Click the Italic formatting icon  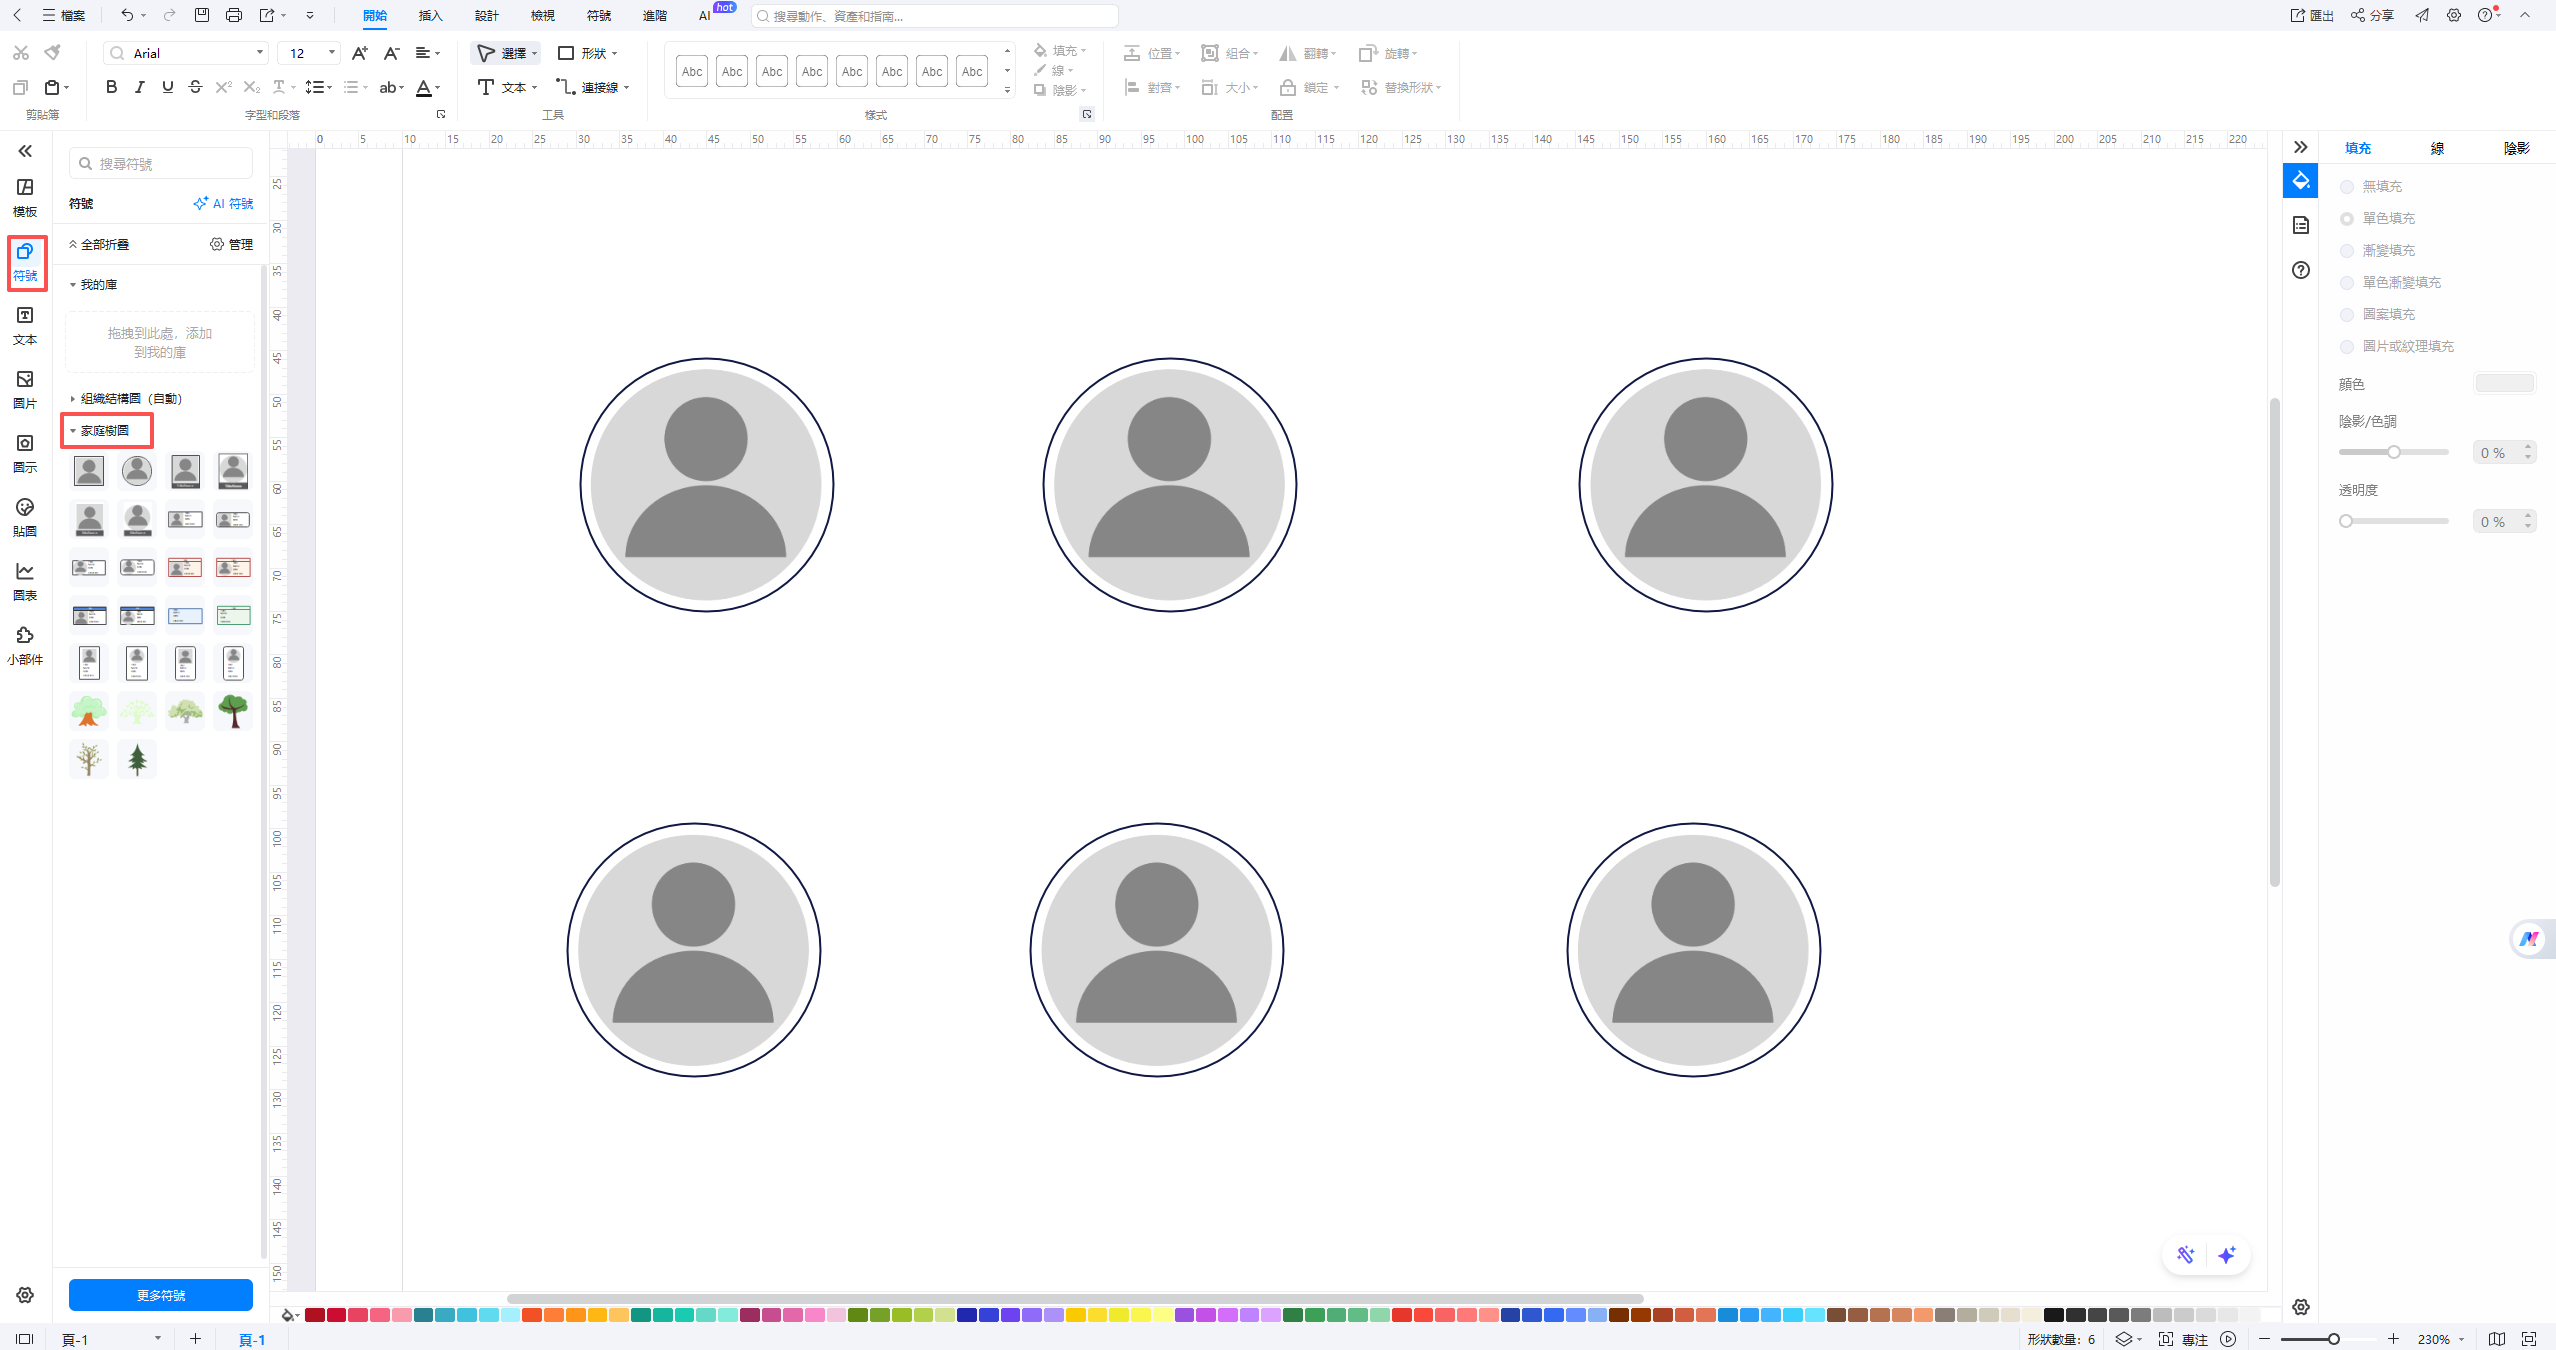(x=139, y=87)
